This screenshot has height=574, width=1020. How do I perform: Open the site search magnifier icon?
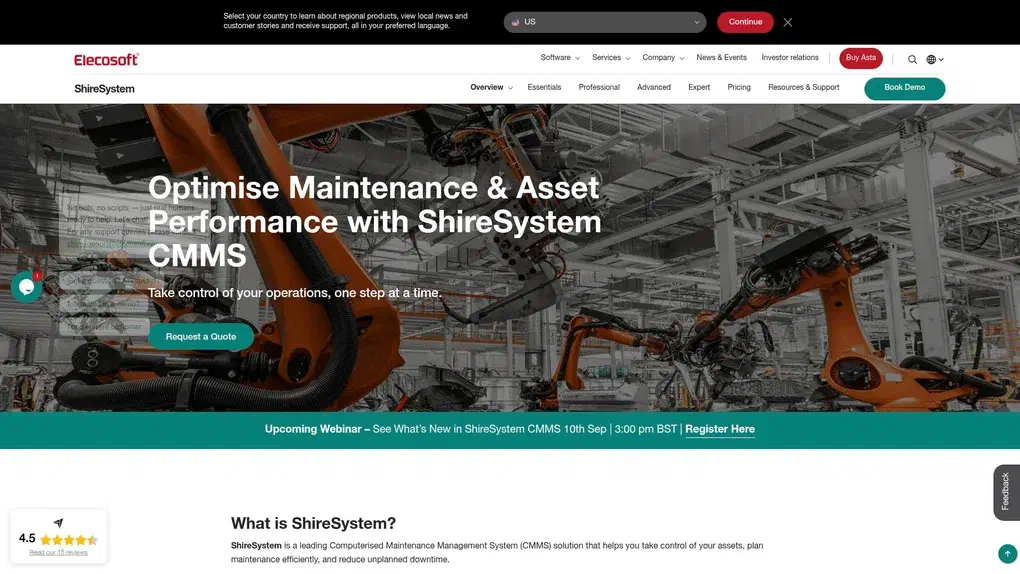[912, 59]
